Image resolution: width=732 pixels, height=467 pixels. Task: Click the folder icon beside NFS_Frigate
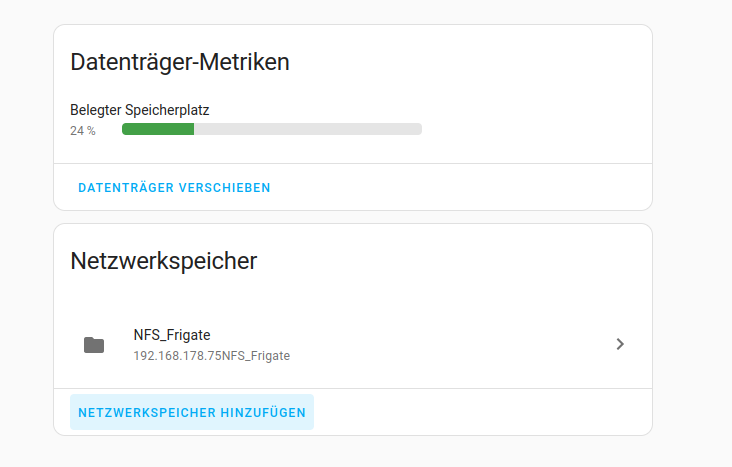[x=94, y=345]
